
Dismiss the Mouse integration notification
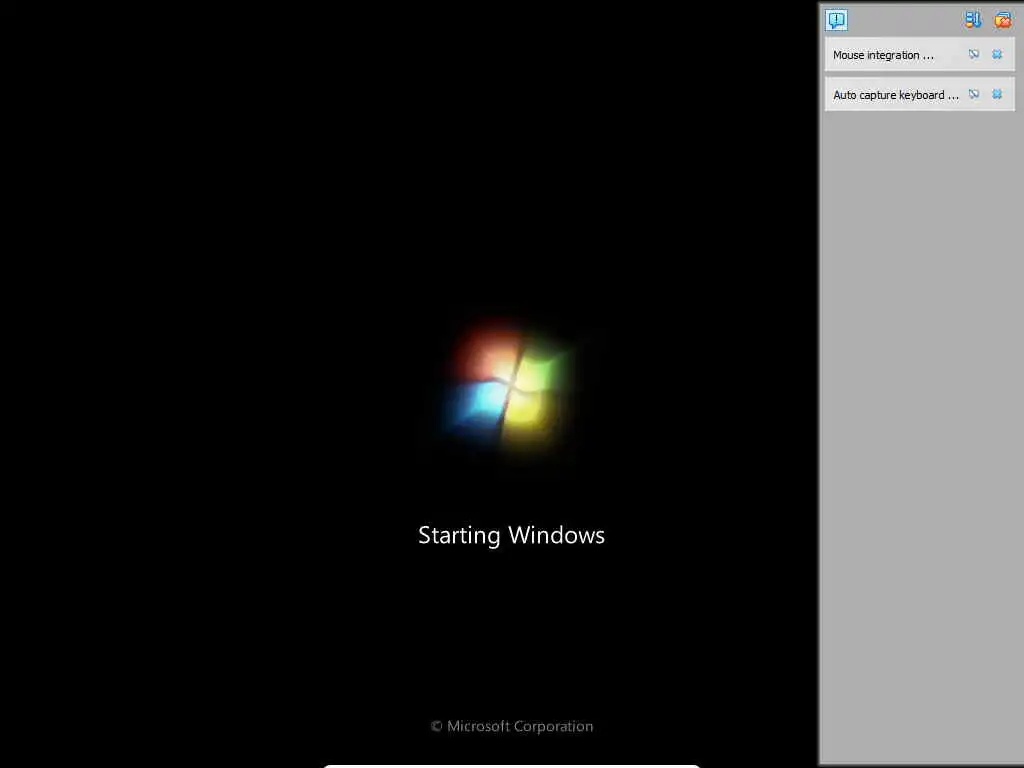pyautogui.click(x=997, y=54)
